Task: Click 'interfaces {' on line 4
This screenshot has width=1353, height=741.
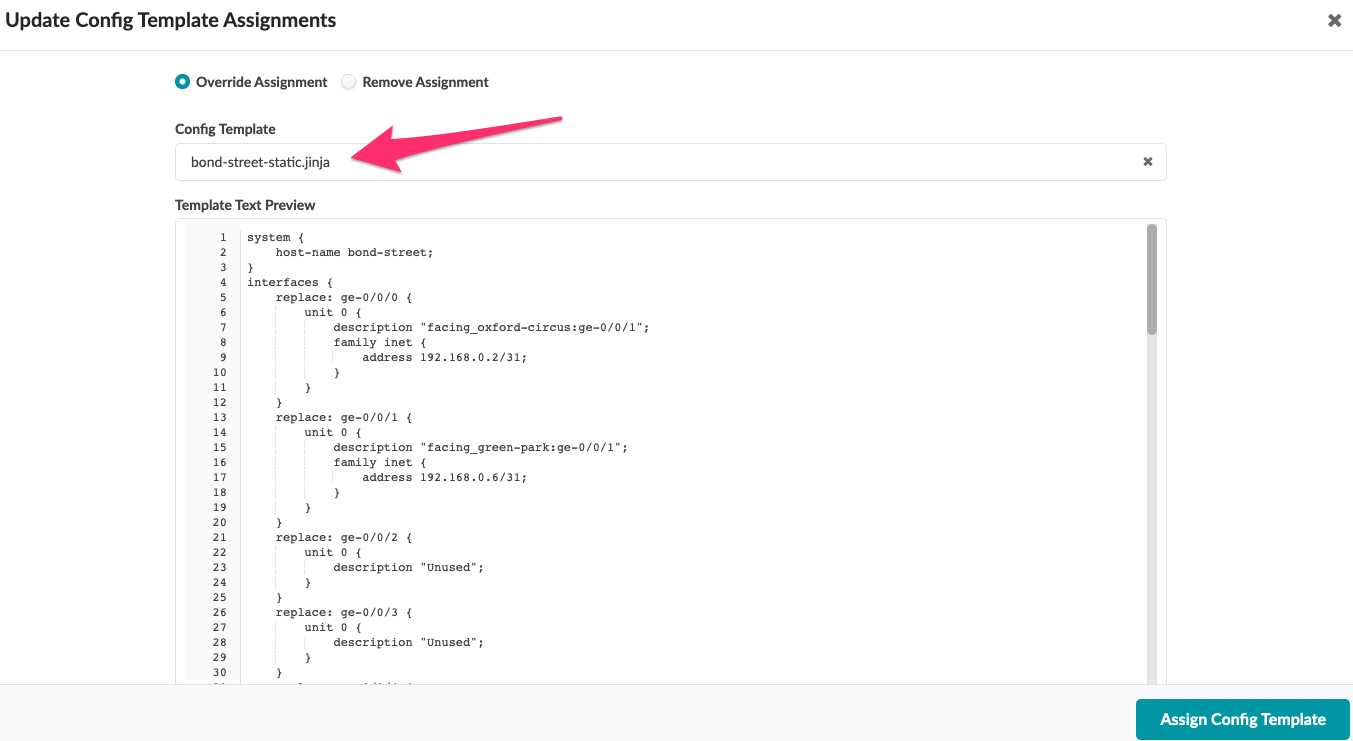Action: tap(286, 282)
